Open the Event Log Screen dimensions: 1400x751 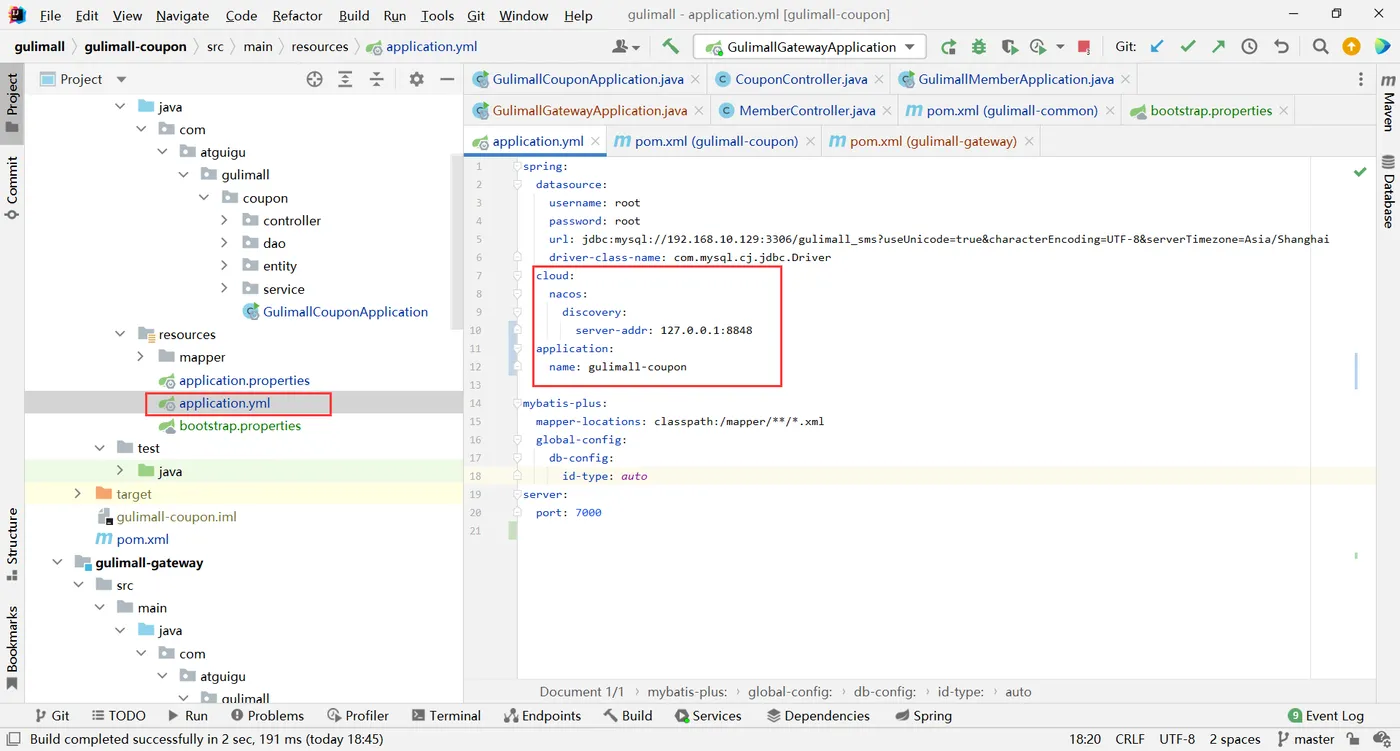pyautogui.click(x=1326, y=716)
